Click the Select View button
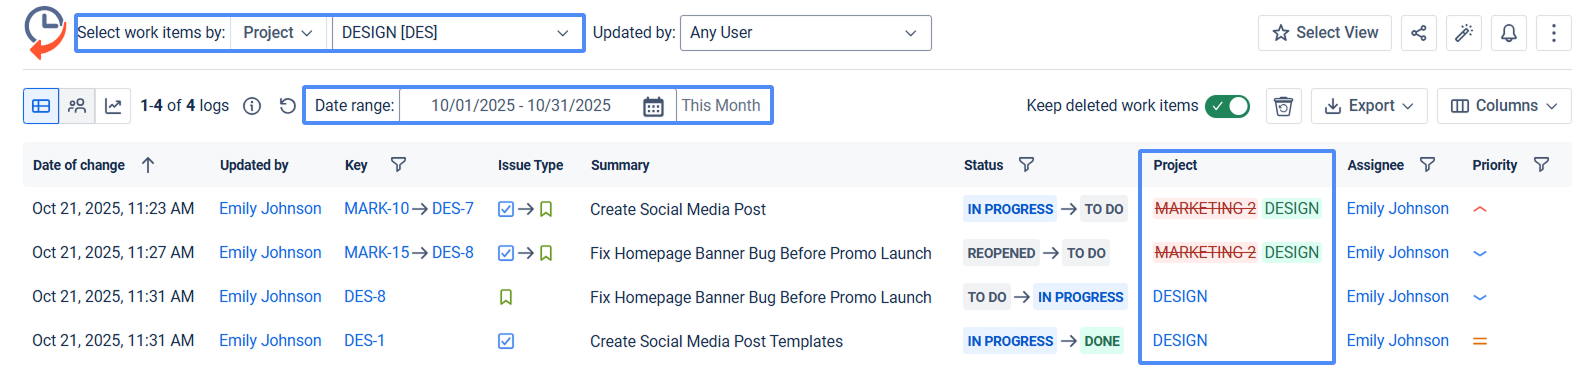This screenshot has height=377, width=1589. pos(1325,33)
